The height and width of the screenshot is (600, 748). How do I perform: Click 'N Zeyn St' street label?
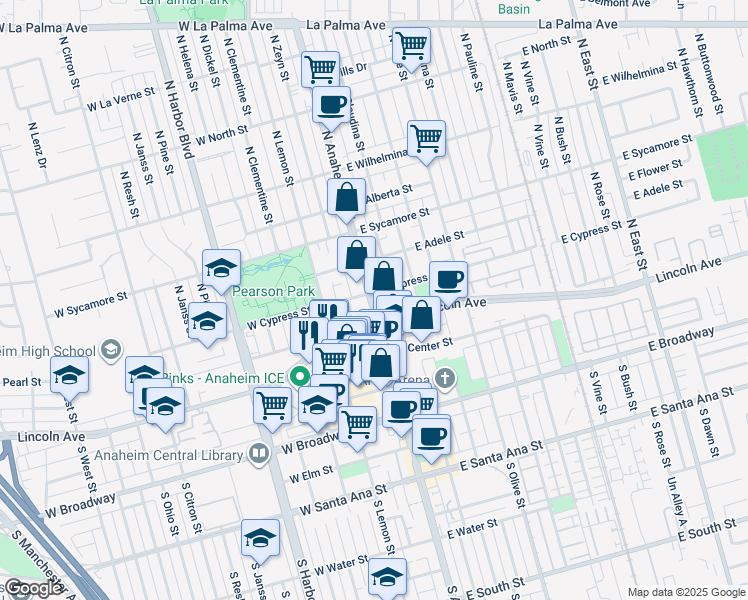(x=280, y=57)
